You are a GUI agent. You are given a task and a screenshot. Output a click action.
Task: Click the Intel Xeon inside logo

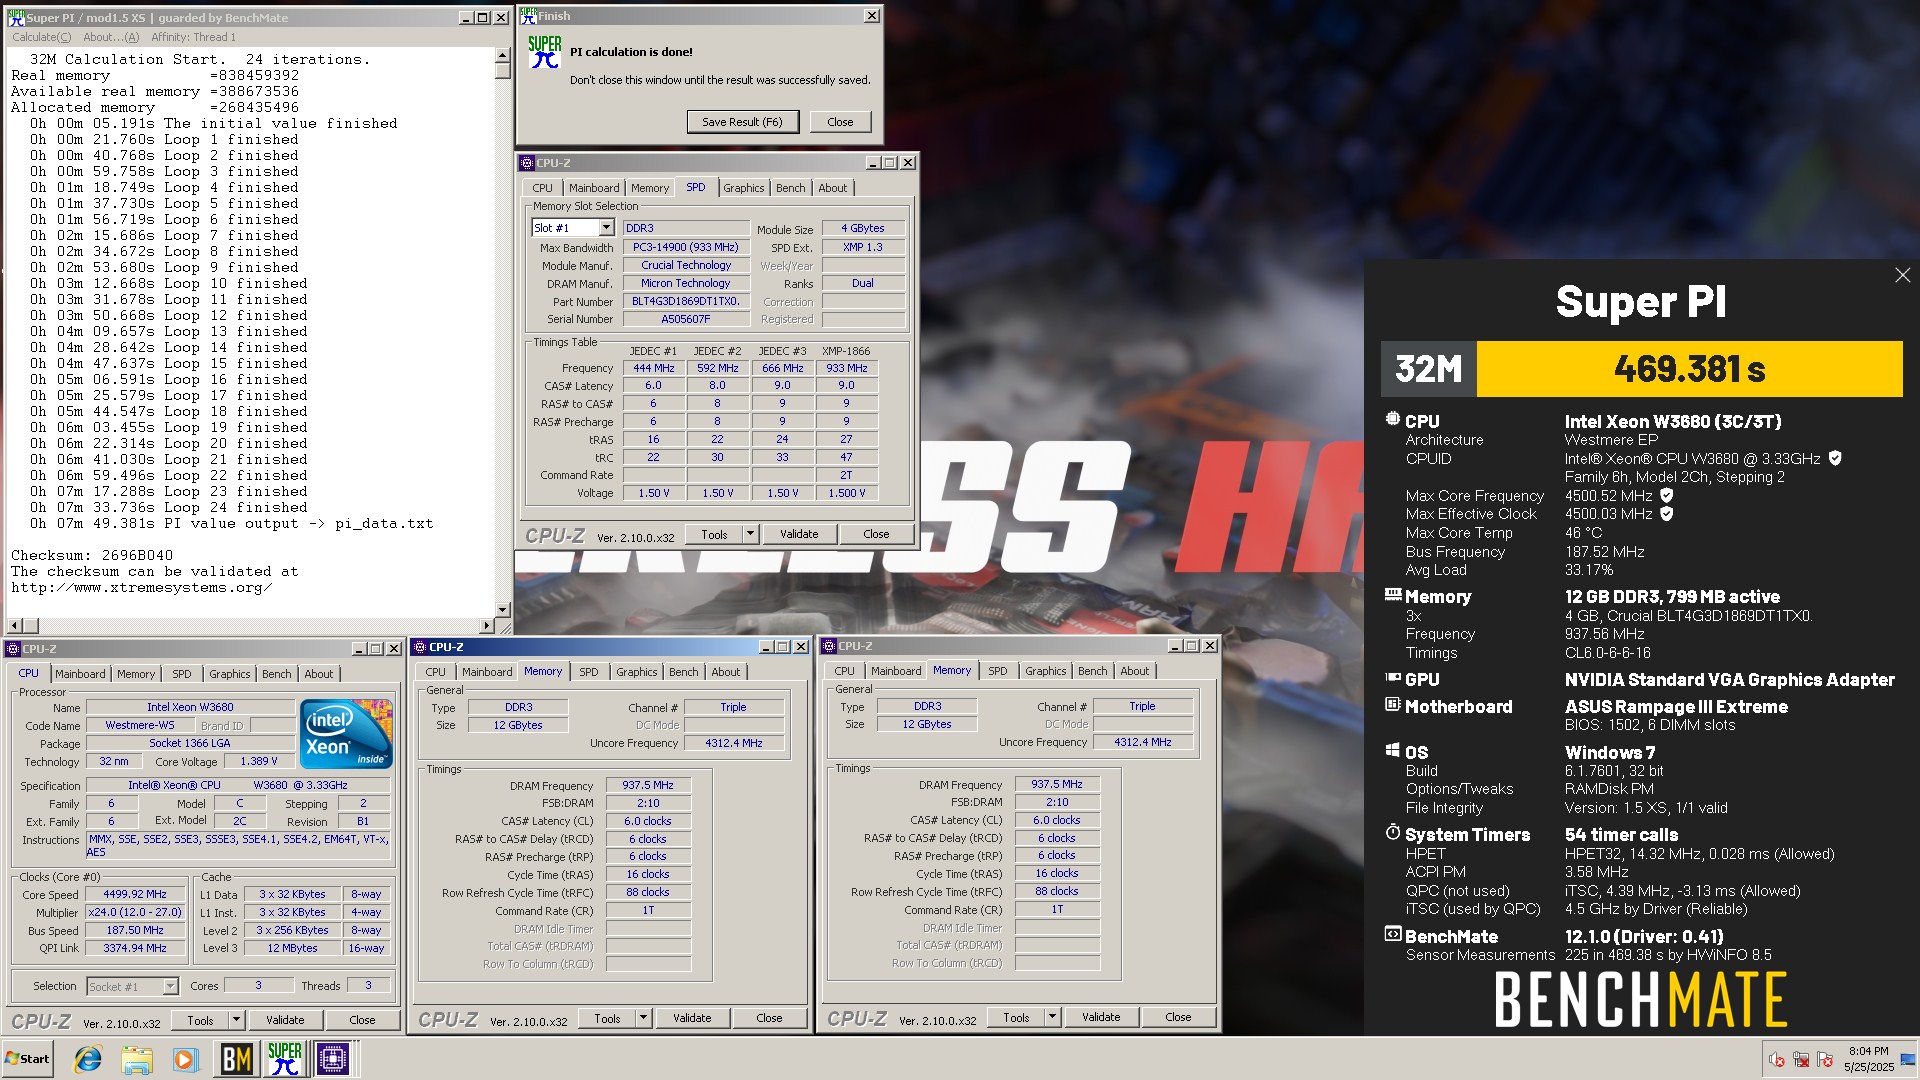coord(346,734)
